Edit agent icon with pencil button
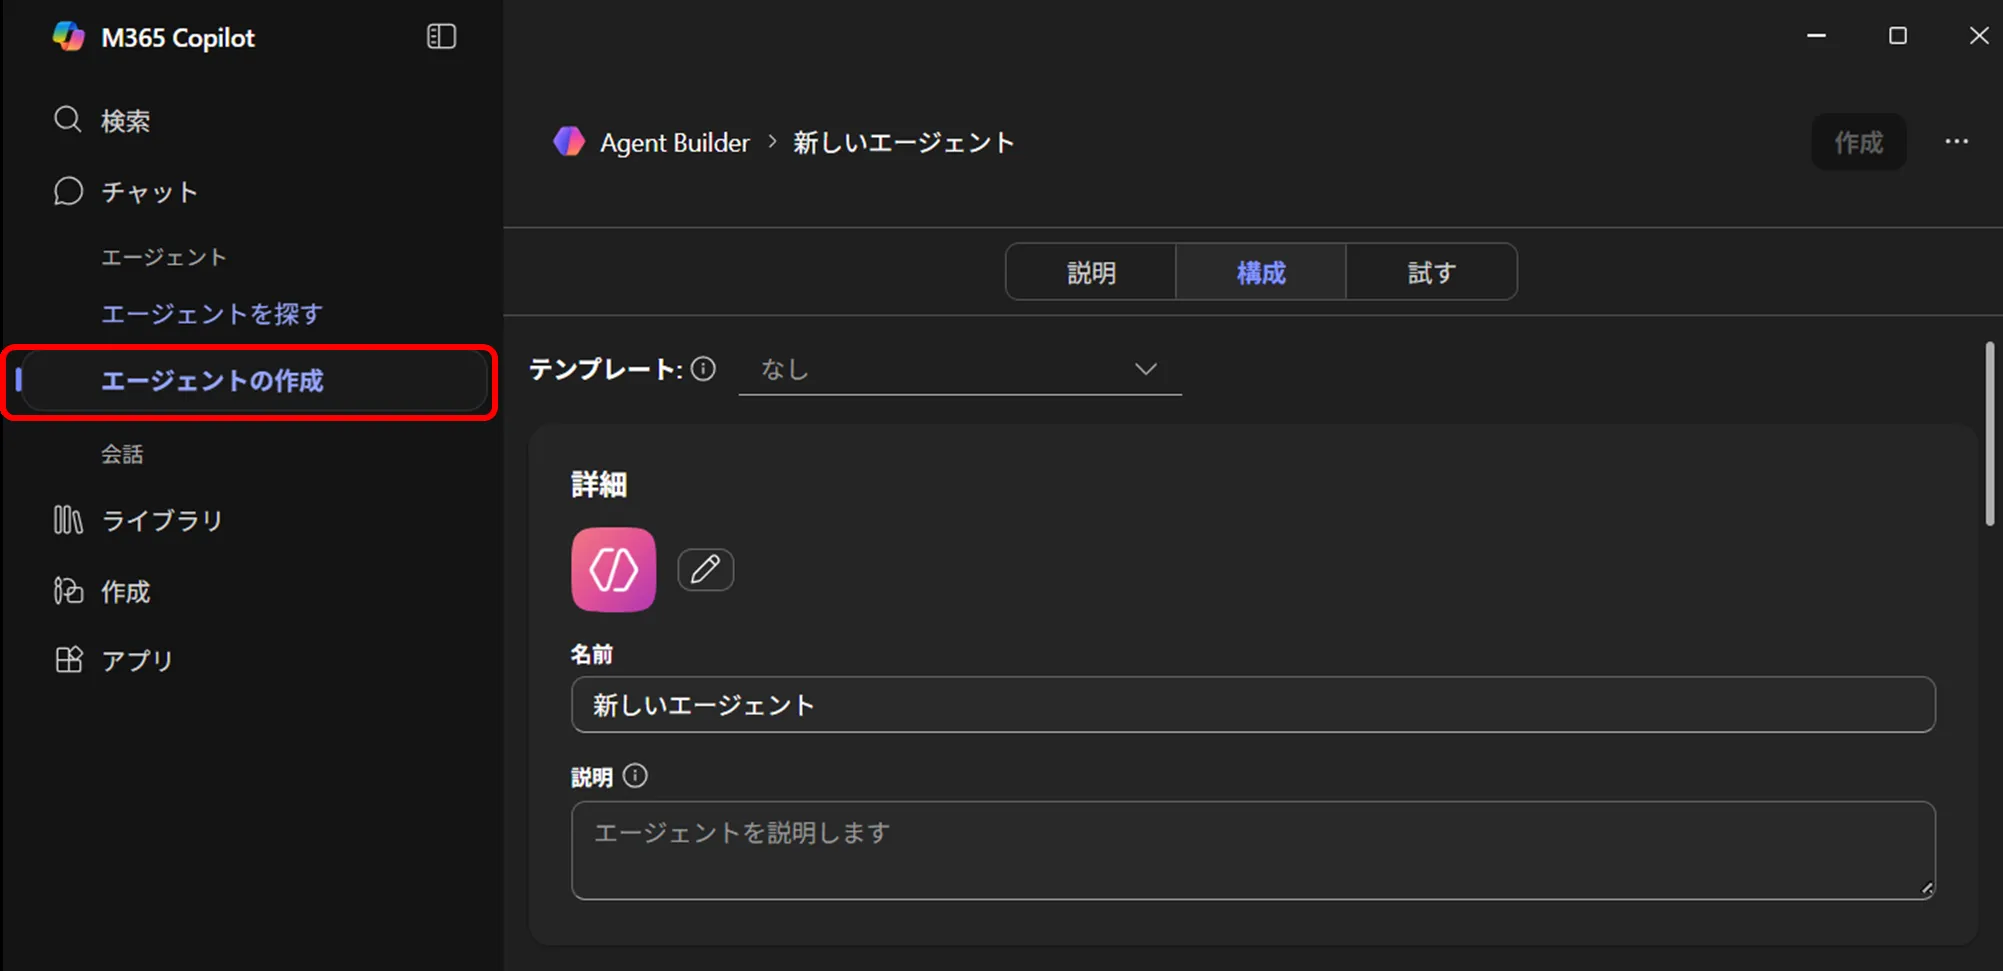Screen dimensions: 2003x971 706,569
